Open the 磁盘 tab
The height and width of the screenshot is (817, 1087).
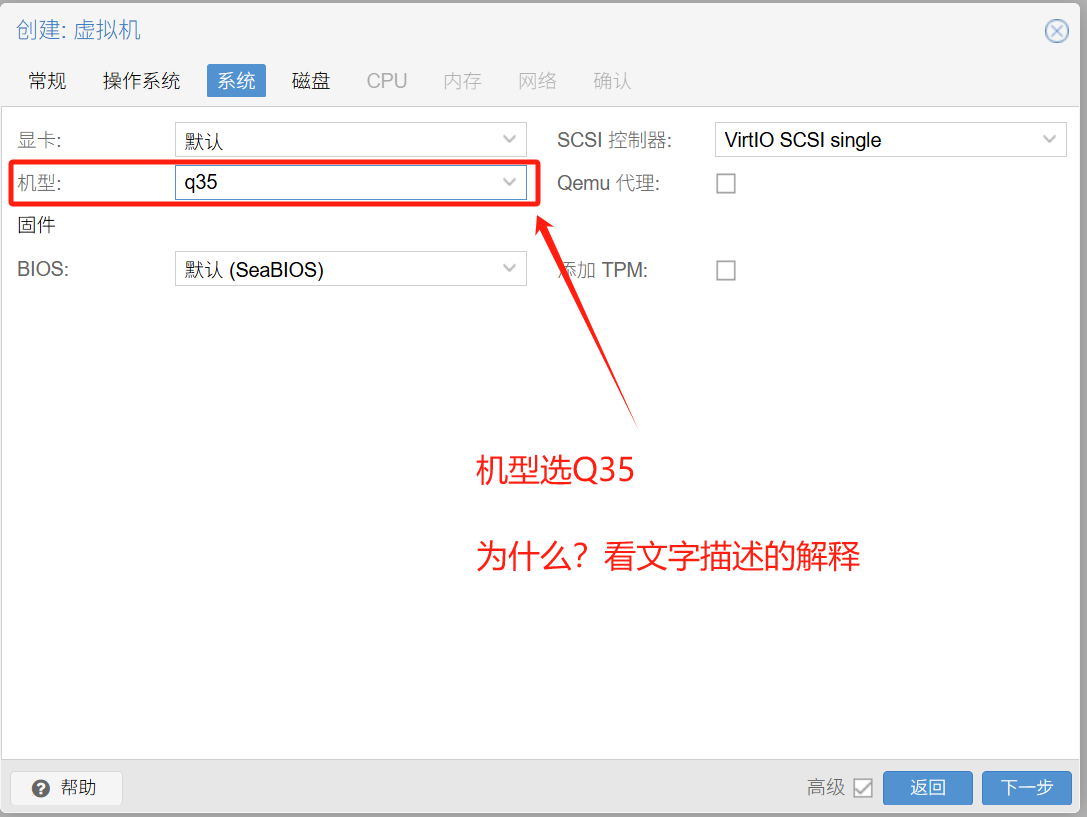[x=310, y=80]
